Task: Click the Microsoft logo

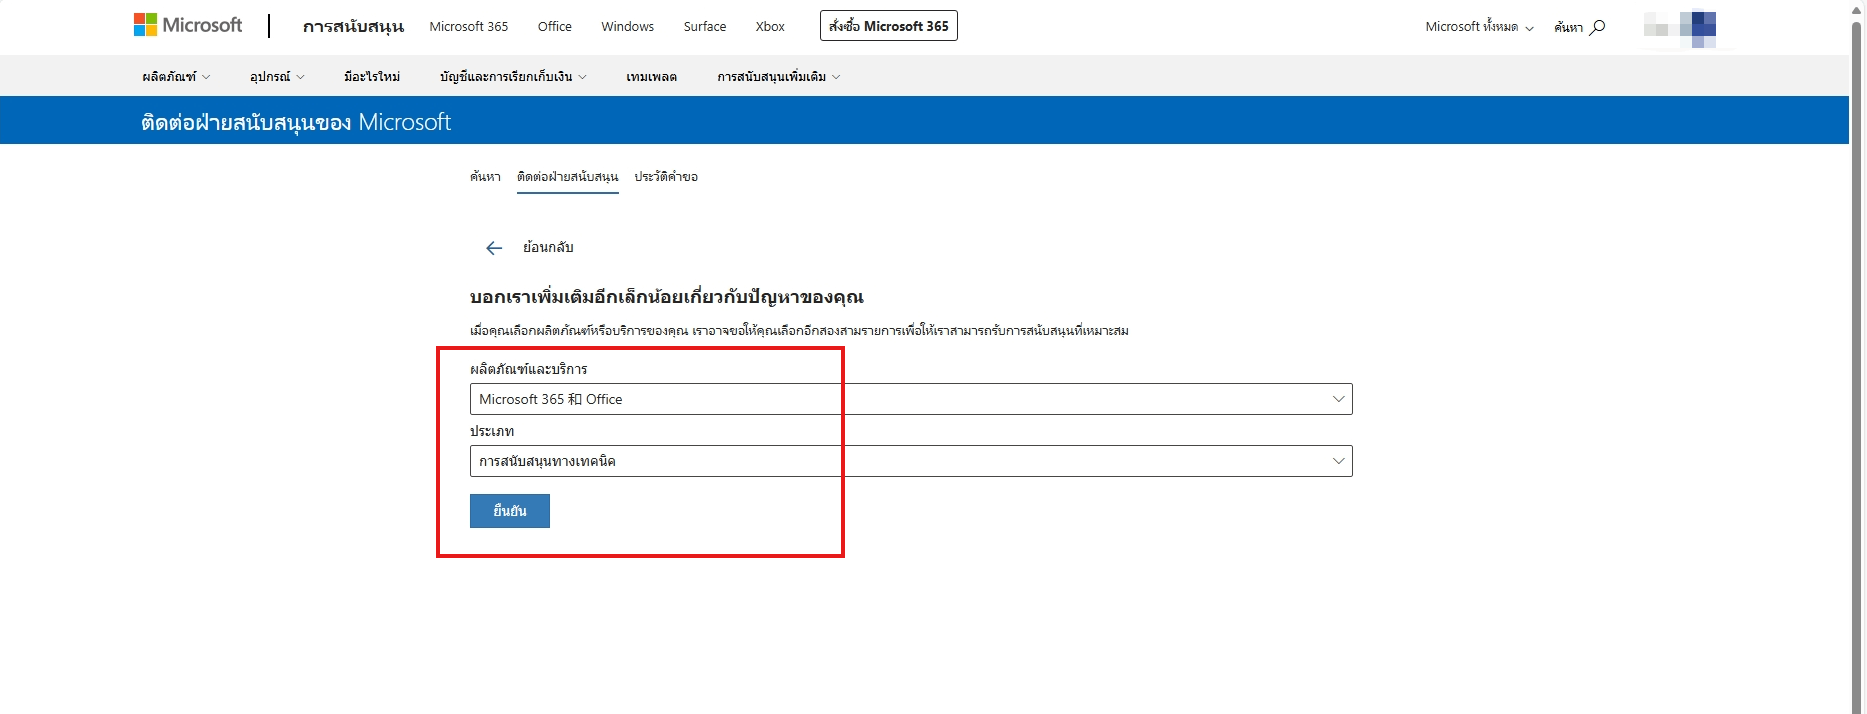Action: coord(188,25)
